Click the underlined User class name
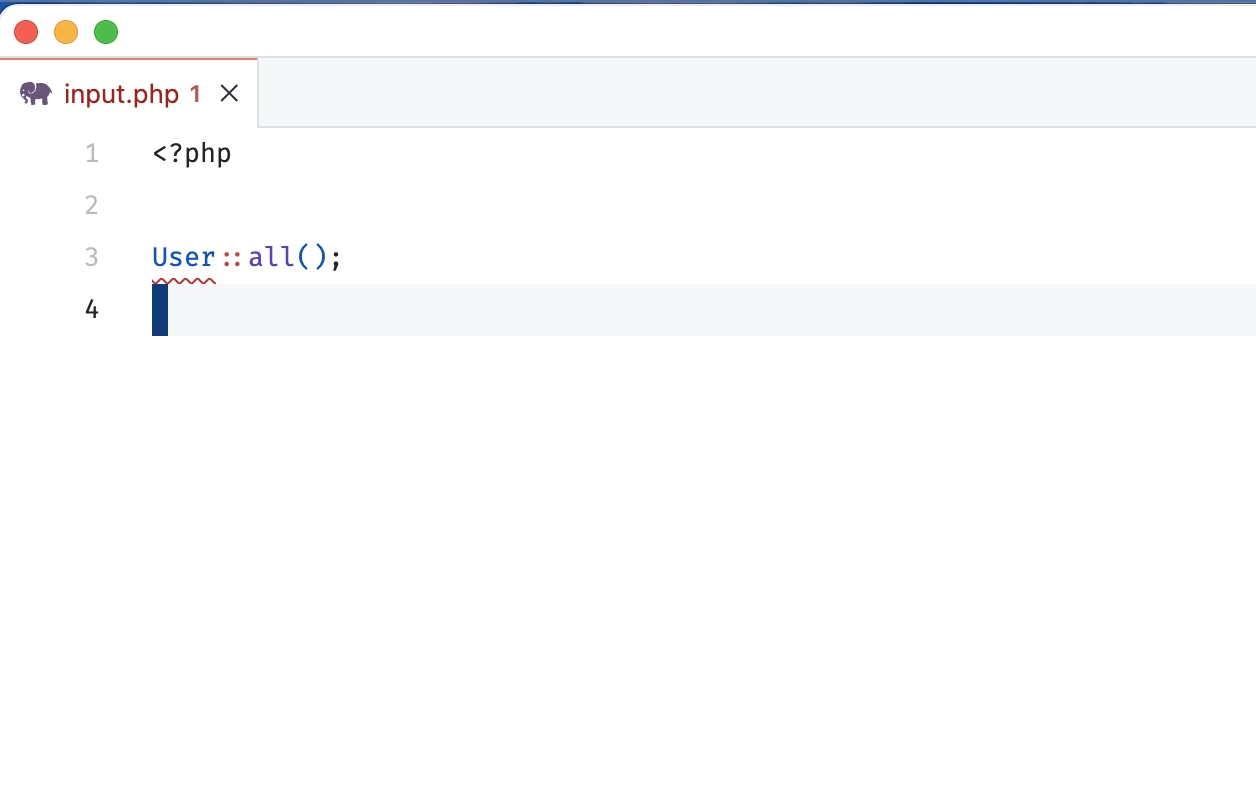This screenshot has width=1256, height=790. [x=184, y=258]
